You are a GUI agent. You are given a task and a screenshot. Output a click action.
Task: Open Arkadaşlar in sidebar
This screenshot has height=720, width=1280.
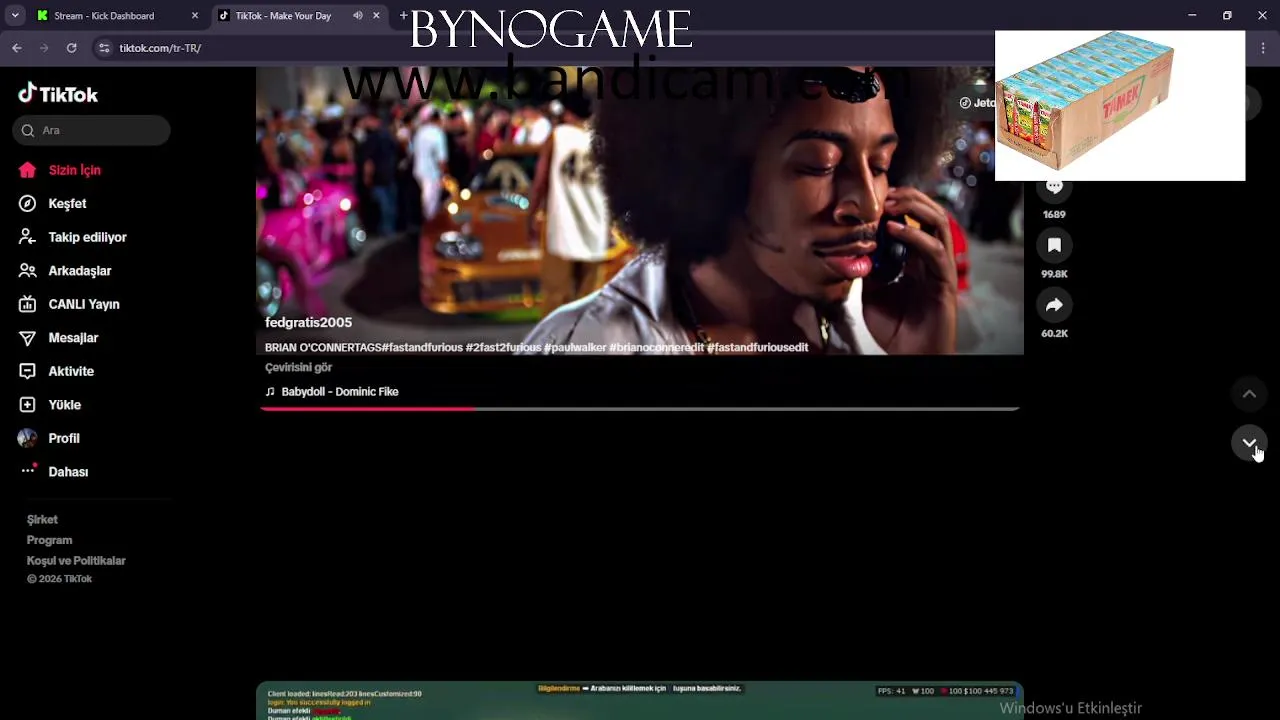[x=79, y=271]
